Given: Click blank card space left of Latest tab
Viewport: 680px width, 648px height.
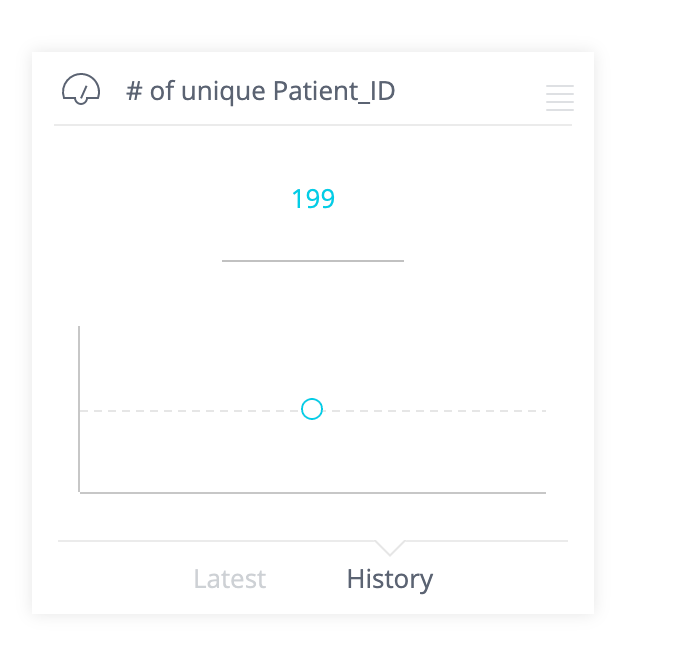Looking at the screenshot, I should coord(110,580).
